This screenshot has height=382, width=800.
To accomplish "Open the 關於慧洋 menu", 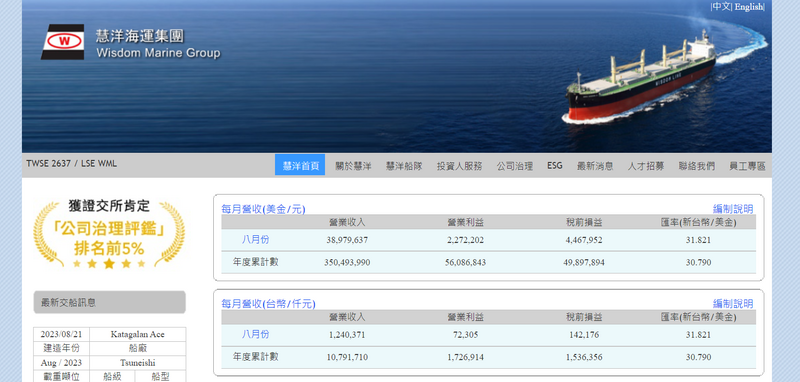I will [x=353, y=166].
